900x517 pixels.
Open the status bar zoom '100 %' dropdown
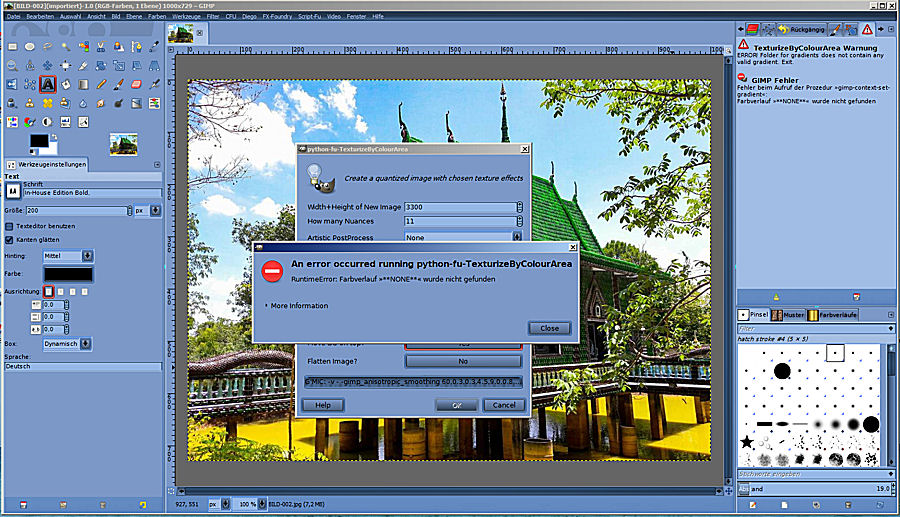(252, 504)
